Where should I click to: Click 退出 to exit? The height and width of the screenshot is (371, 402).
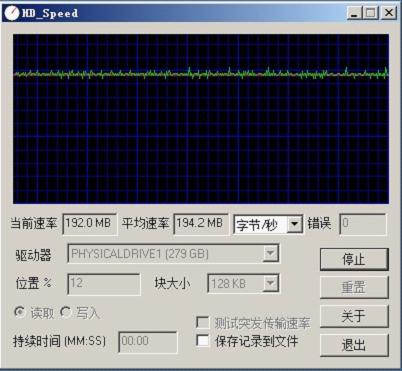pos(354,345)
